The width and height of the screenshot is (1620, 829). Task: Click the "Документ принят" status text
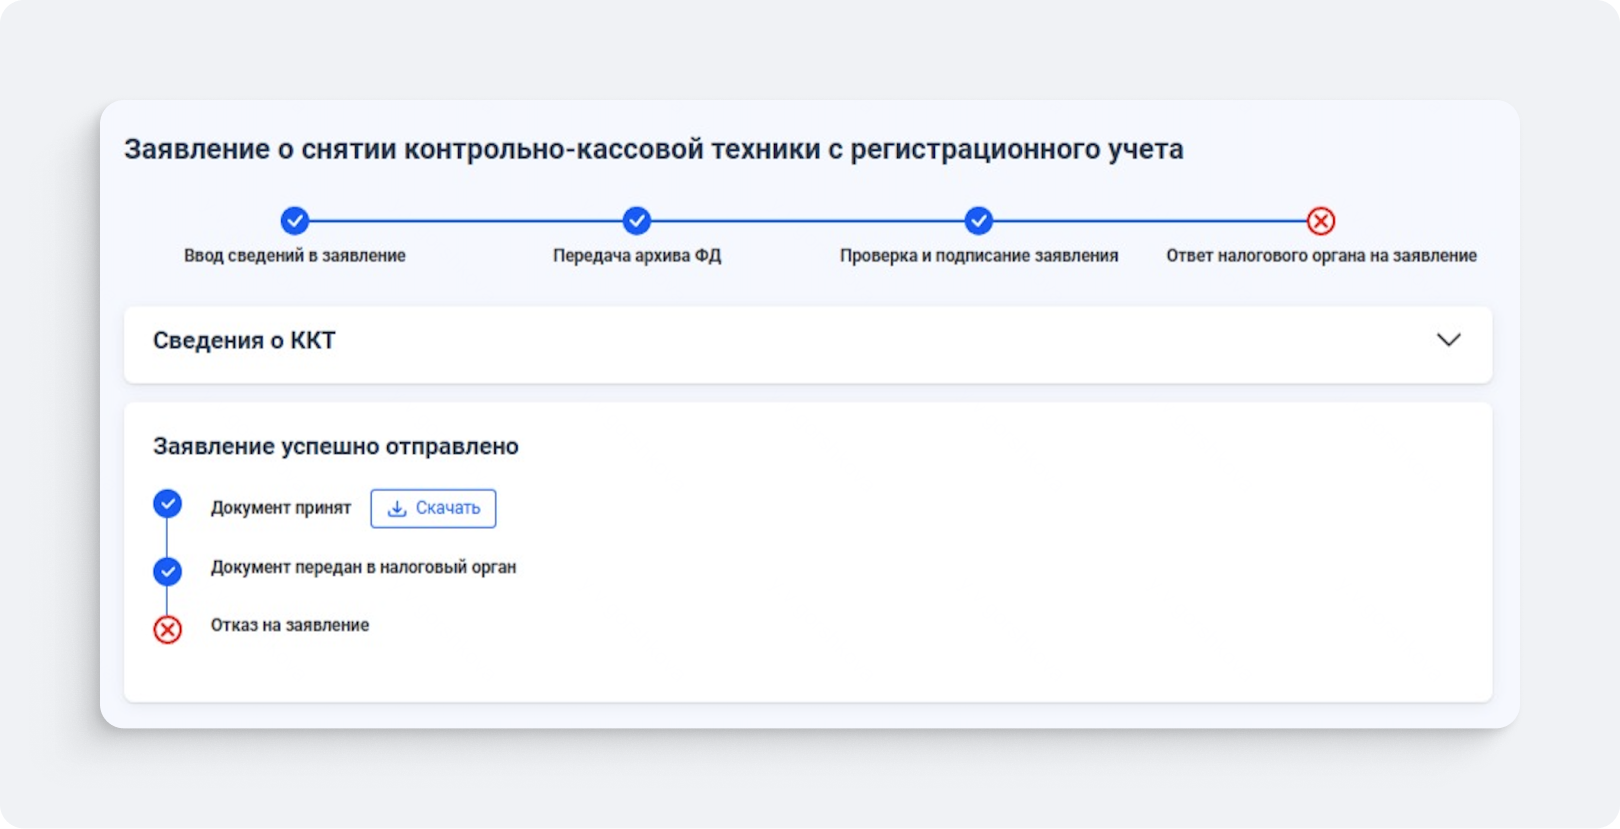tap(281, 508)
